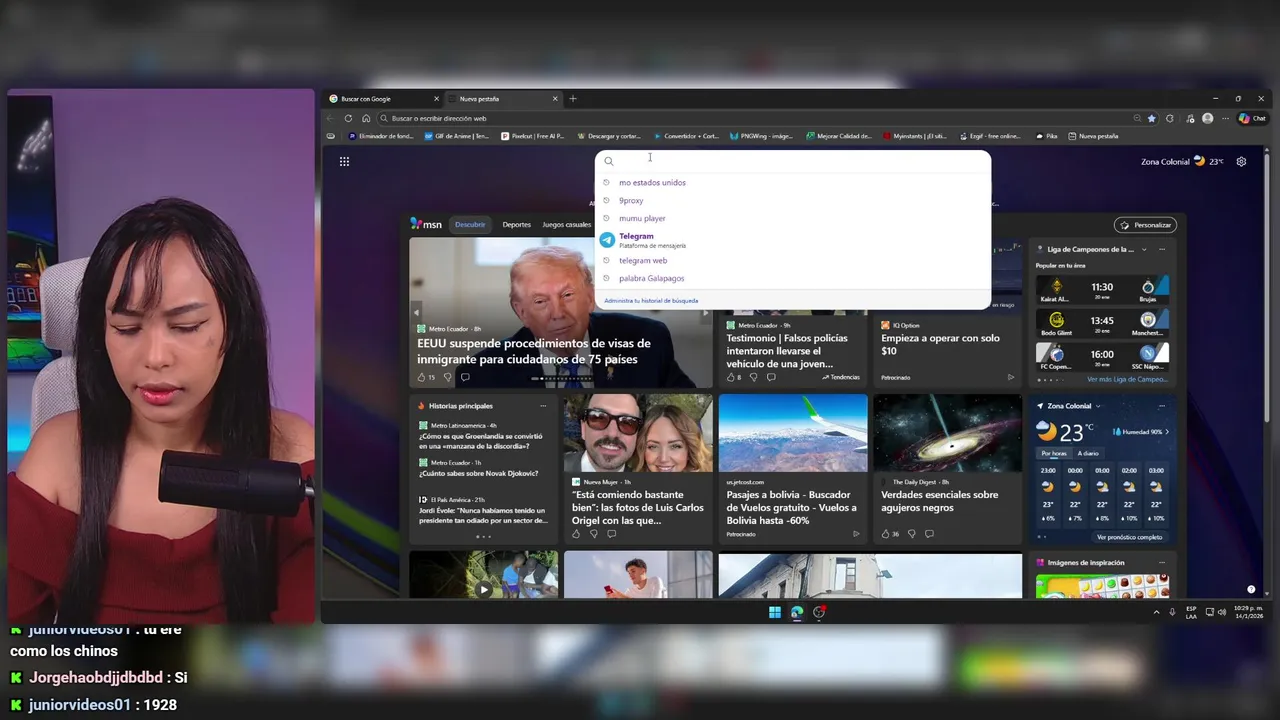Click Administra tu historial de búsqueda link
Screen dimensions: 1280x720
(x=651, y=300)
